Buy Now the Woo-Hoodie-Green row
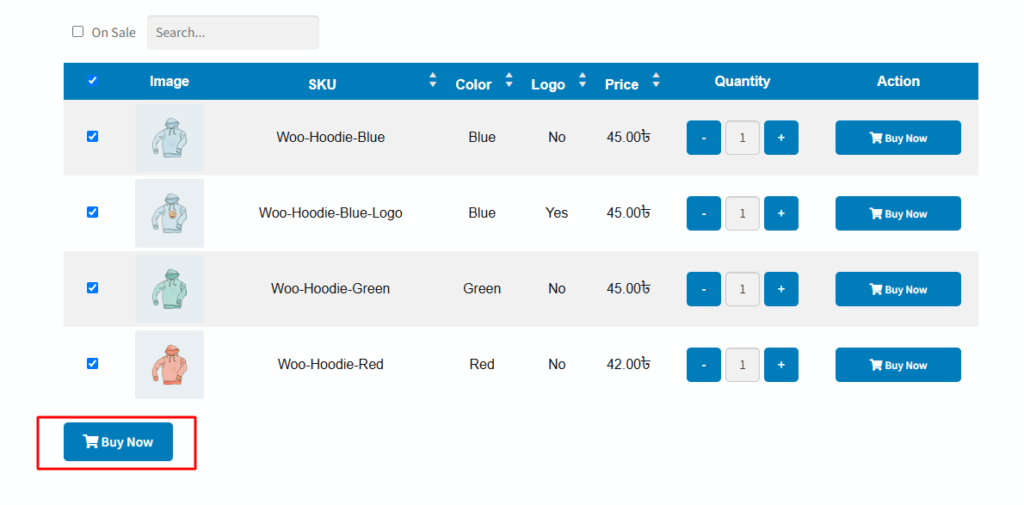Screen dimensions: 1024x505 tap(898, 289)
